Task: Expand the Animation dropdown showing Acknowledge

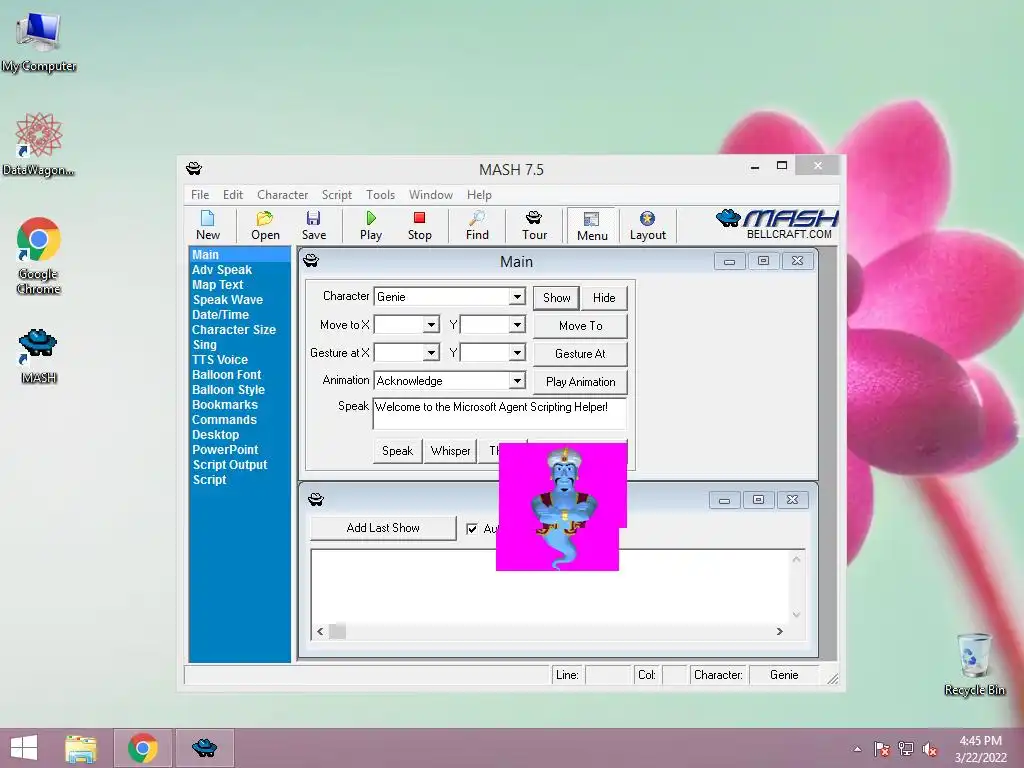Action: (517, 381)
